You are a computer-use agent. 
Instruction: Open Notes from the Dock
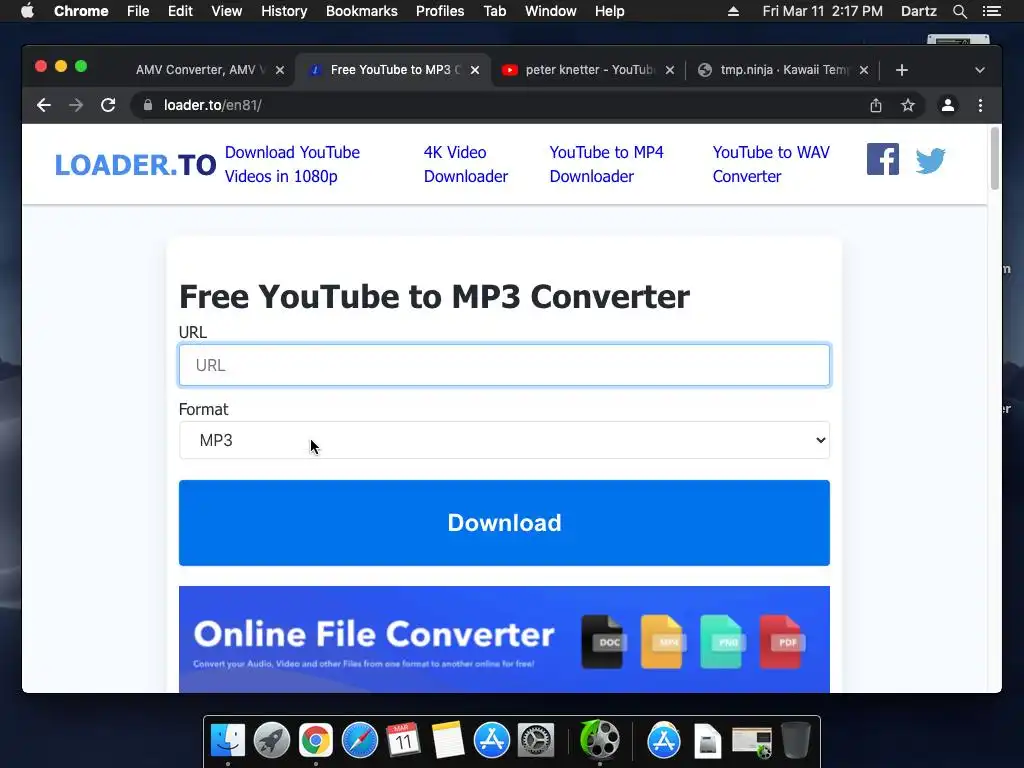[447, 740]
